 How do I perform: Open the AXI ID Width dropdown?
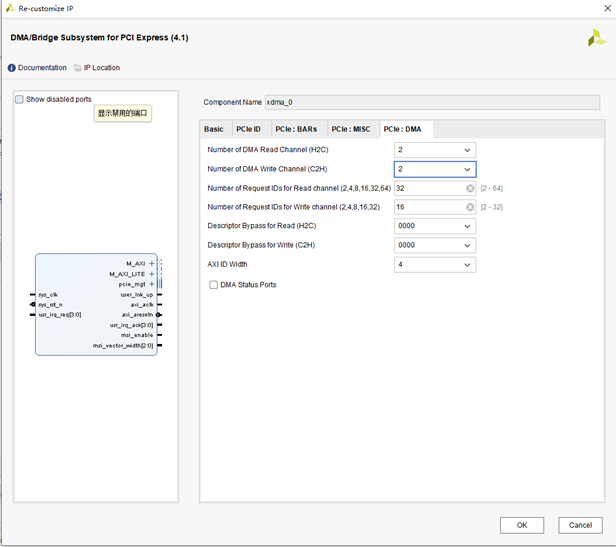pyautogui.click(x=435, y=264)
